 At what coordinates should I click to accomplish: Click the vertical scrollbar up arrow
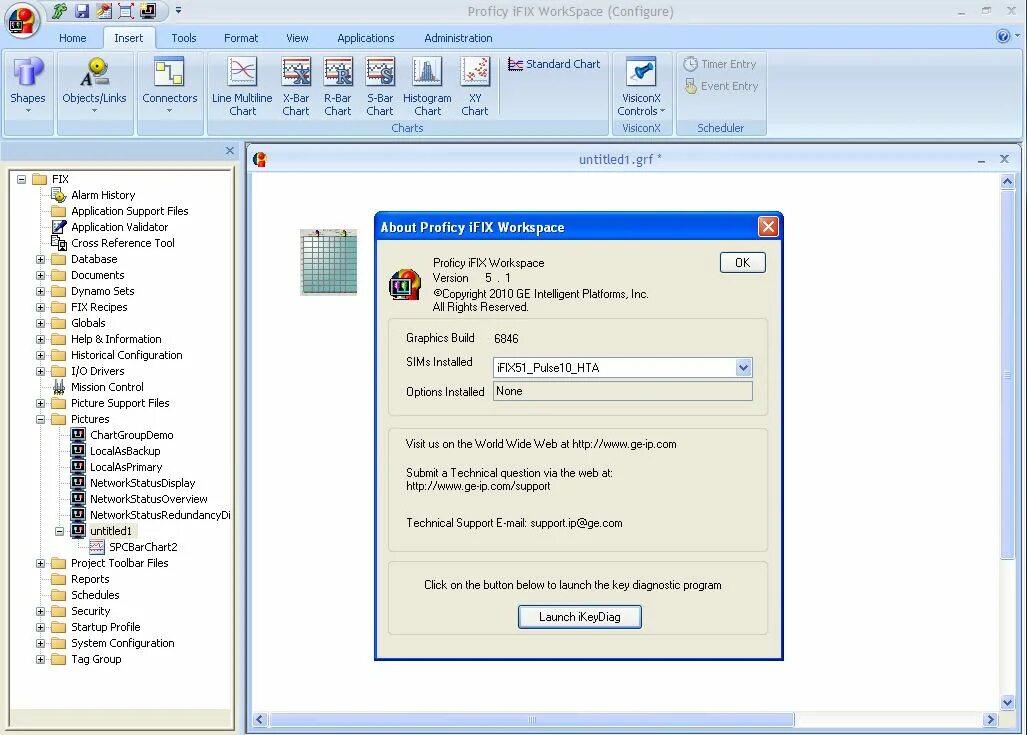(x=1007, y=181)
